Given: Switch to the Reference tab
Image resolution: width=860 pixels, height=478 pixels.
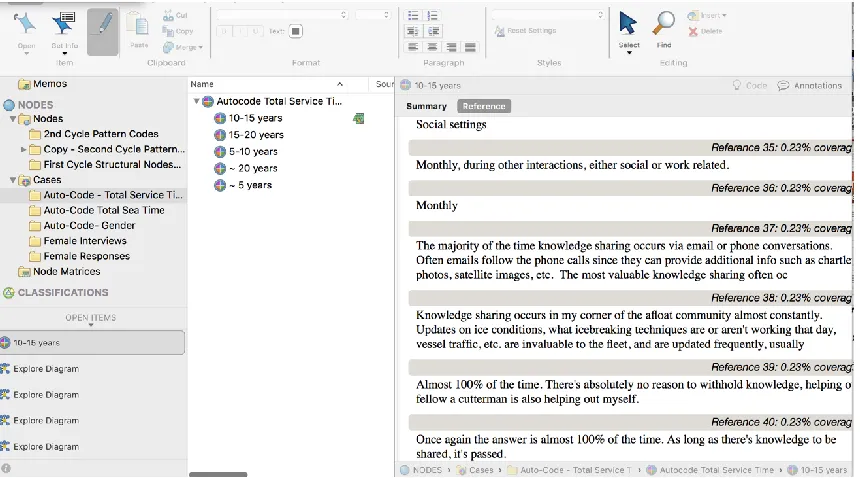Looking at the screenshot, I should [484, 106].
